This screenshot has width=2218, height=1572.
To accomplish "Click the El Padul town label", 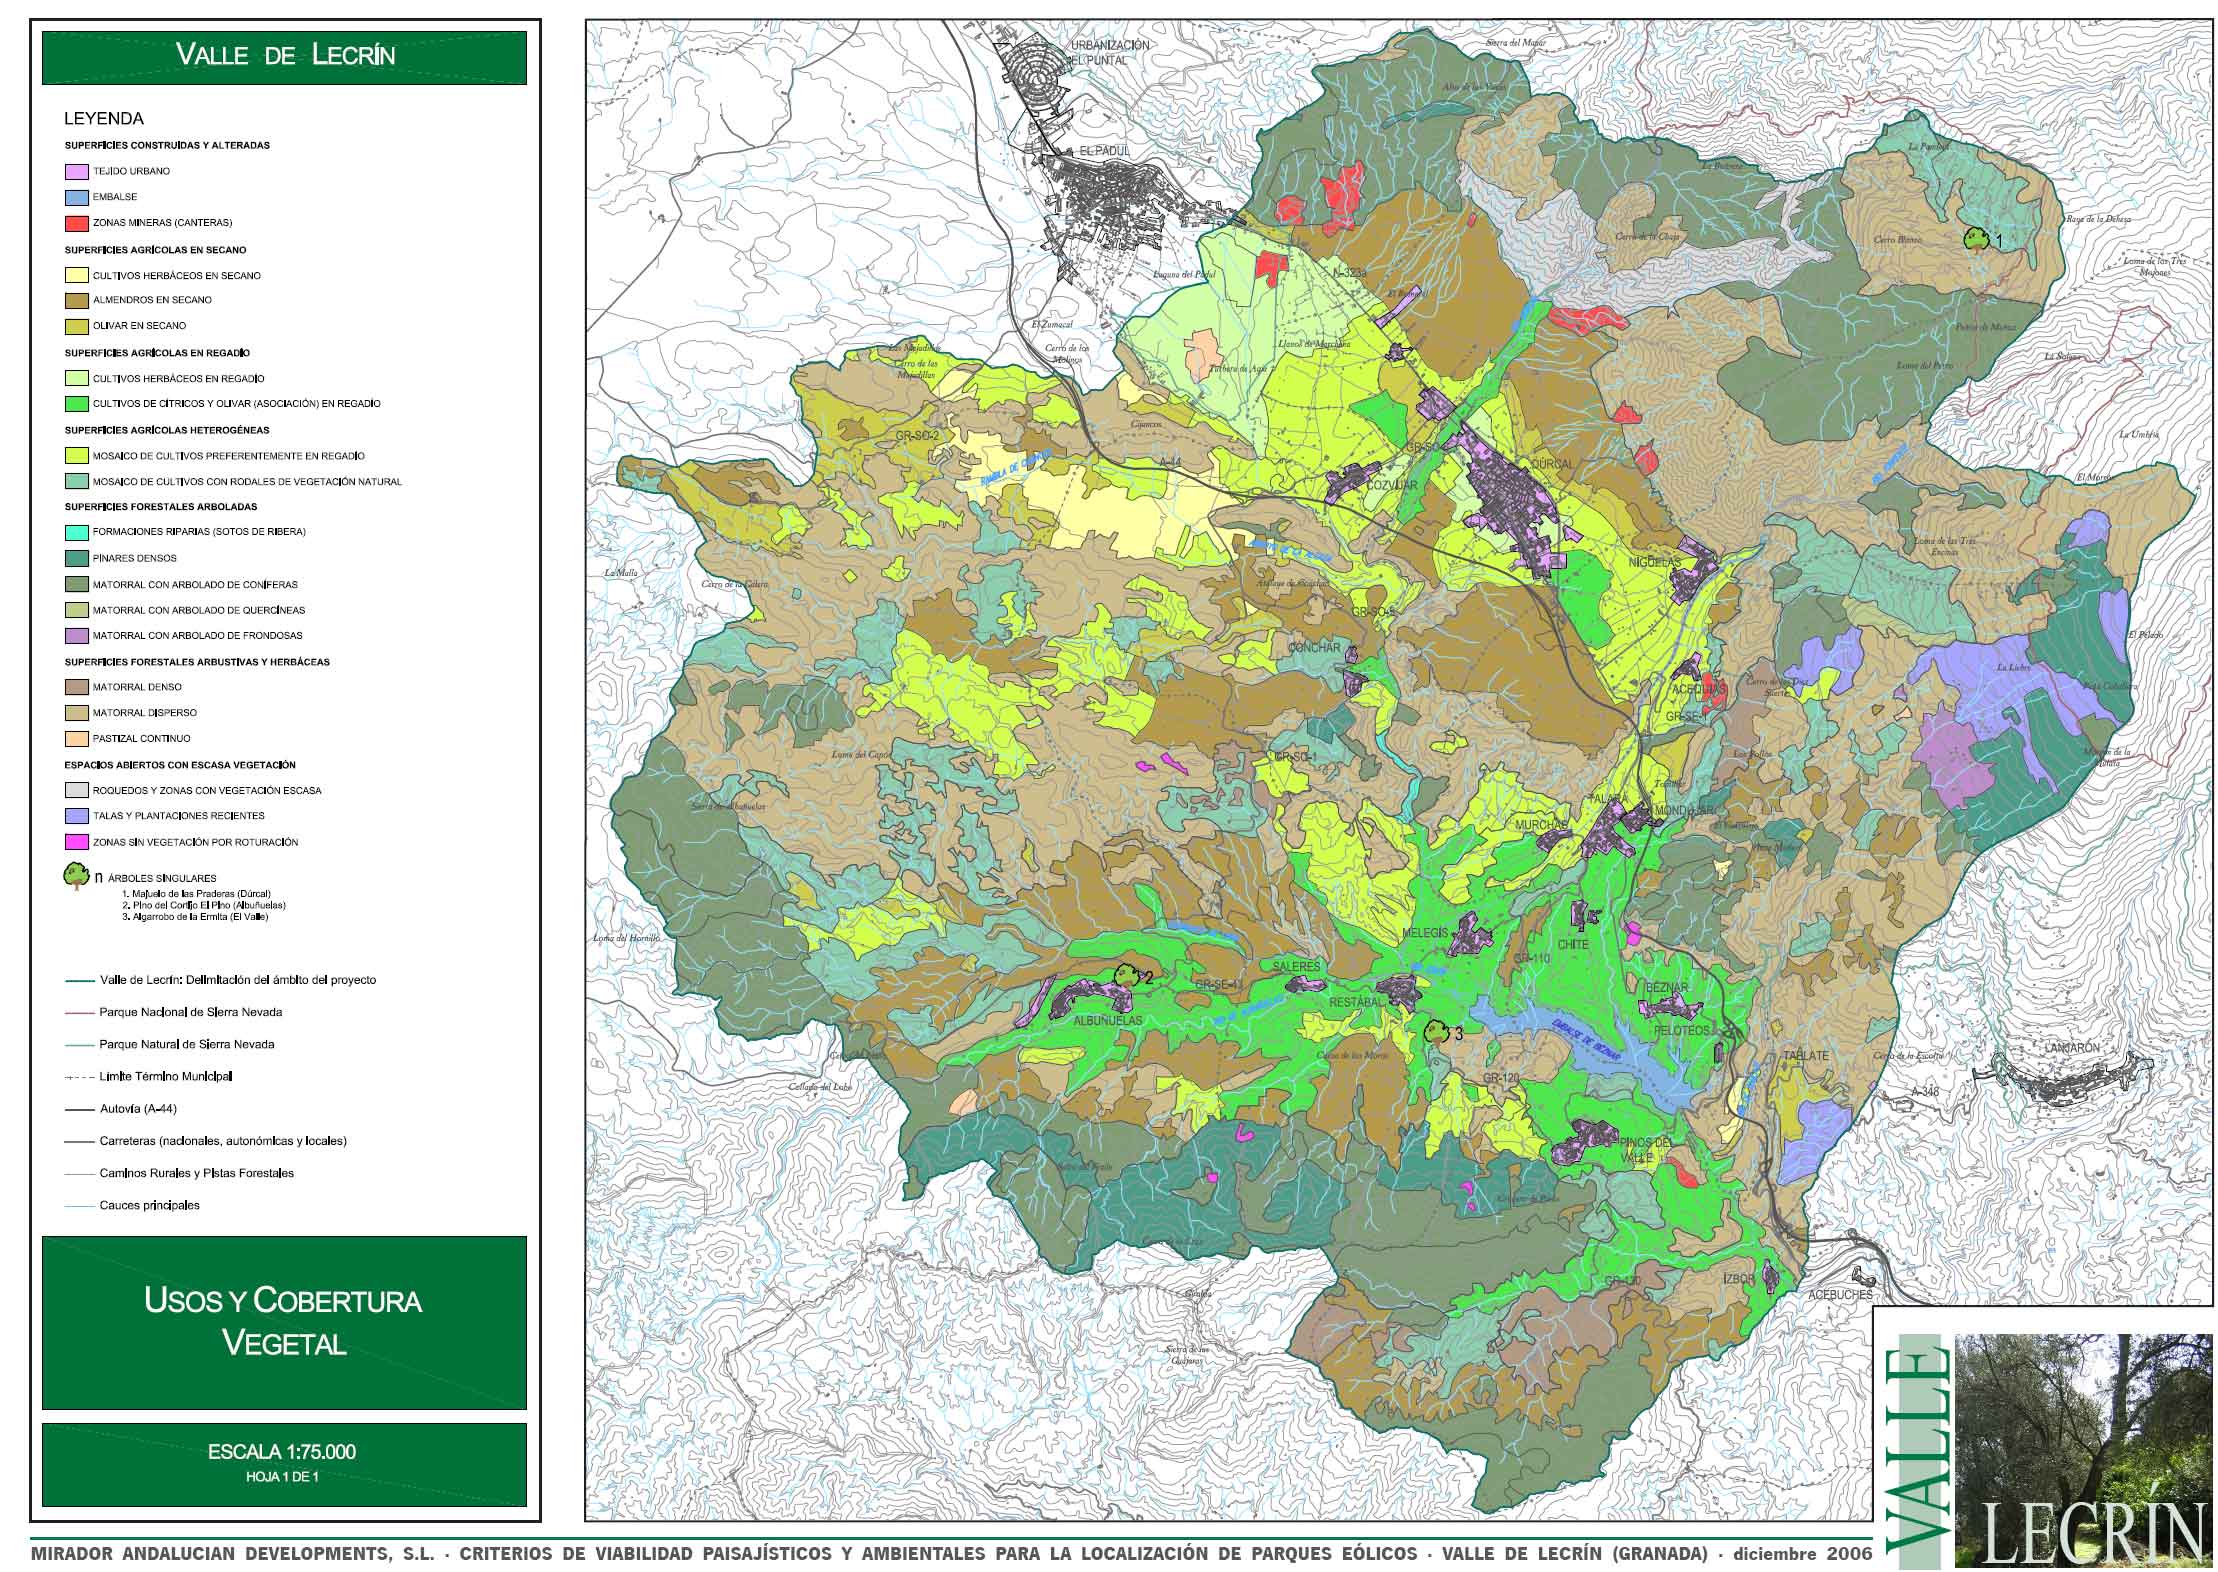I will 1104,152.
